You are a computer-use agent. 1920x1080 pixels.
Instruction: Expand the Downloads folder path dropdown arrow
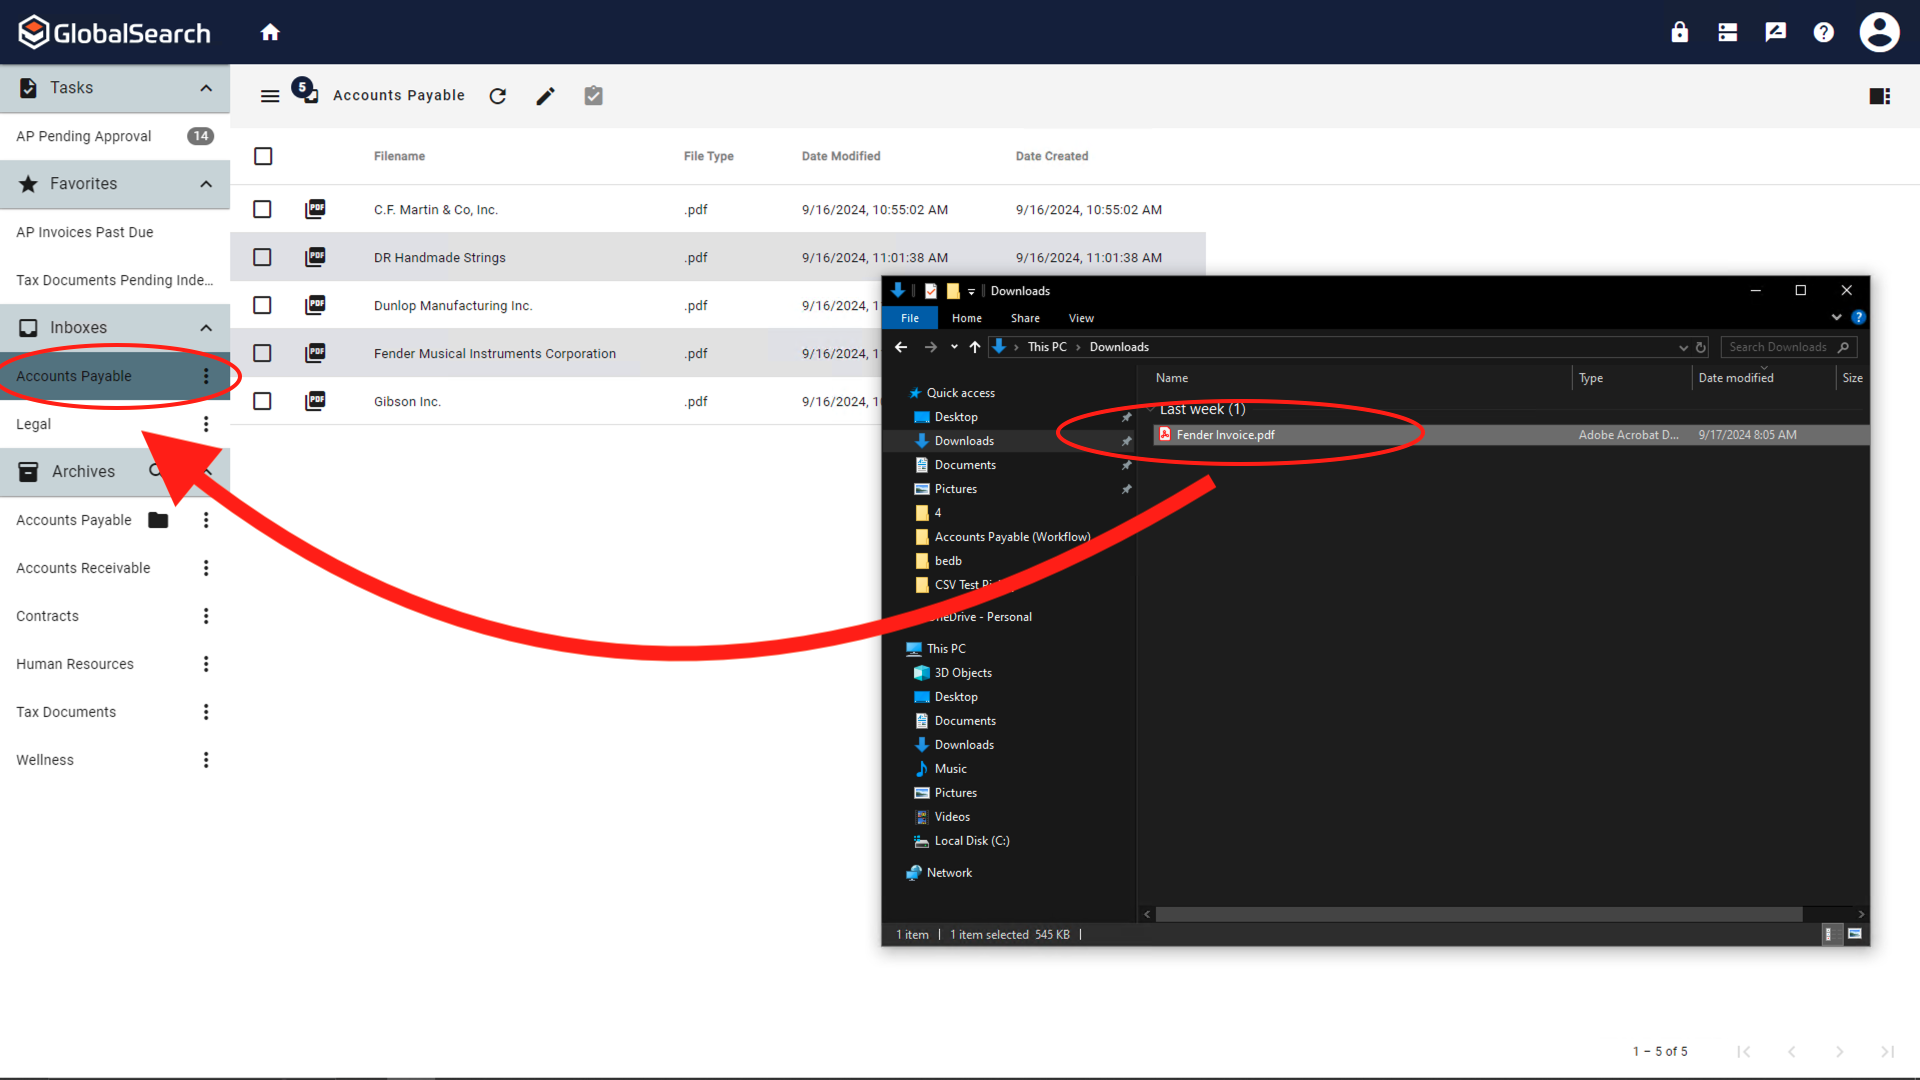tap(1683, 347)
